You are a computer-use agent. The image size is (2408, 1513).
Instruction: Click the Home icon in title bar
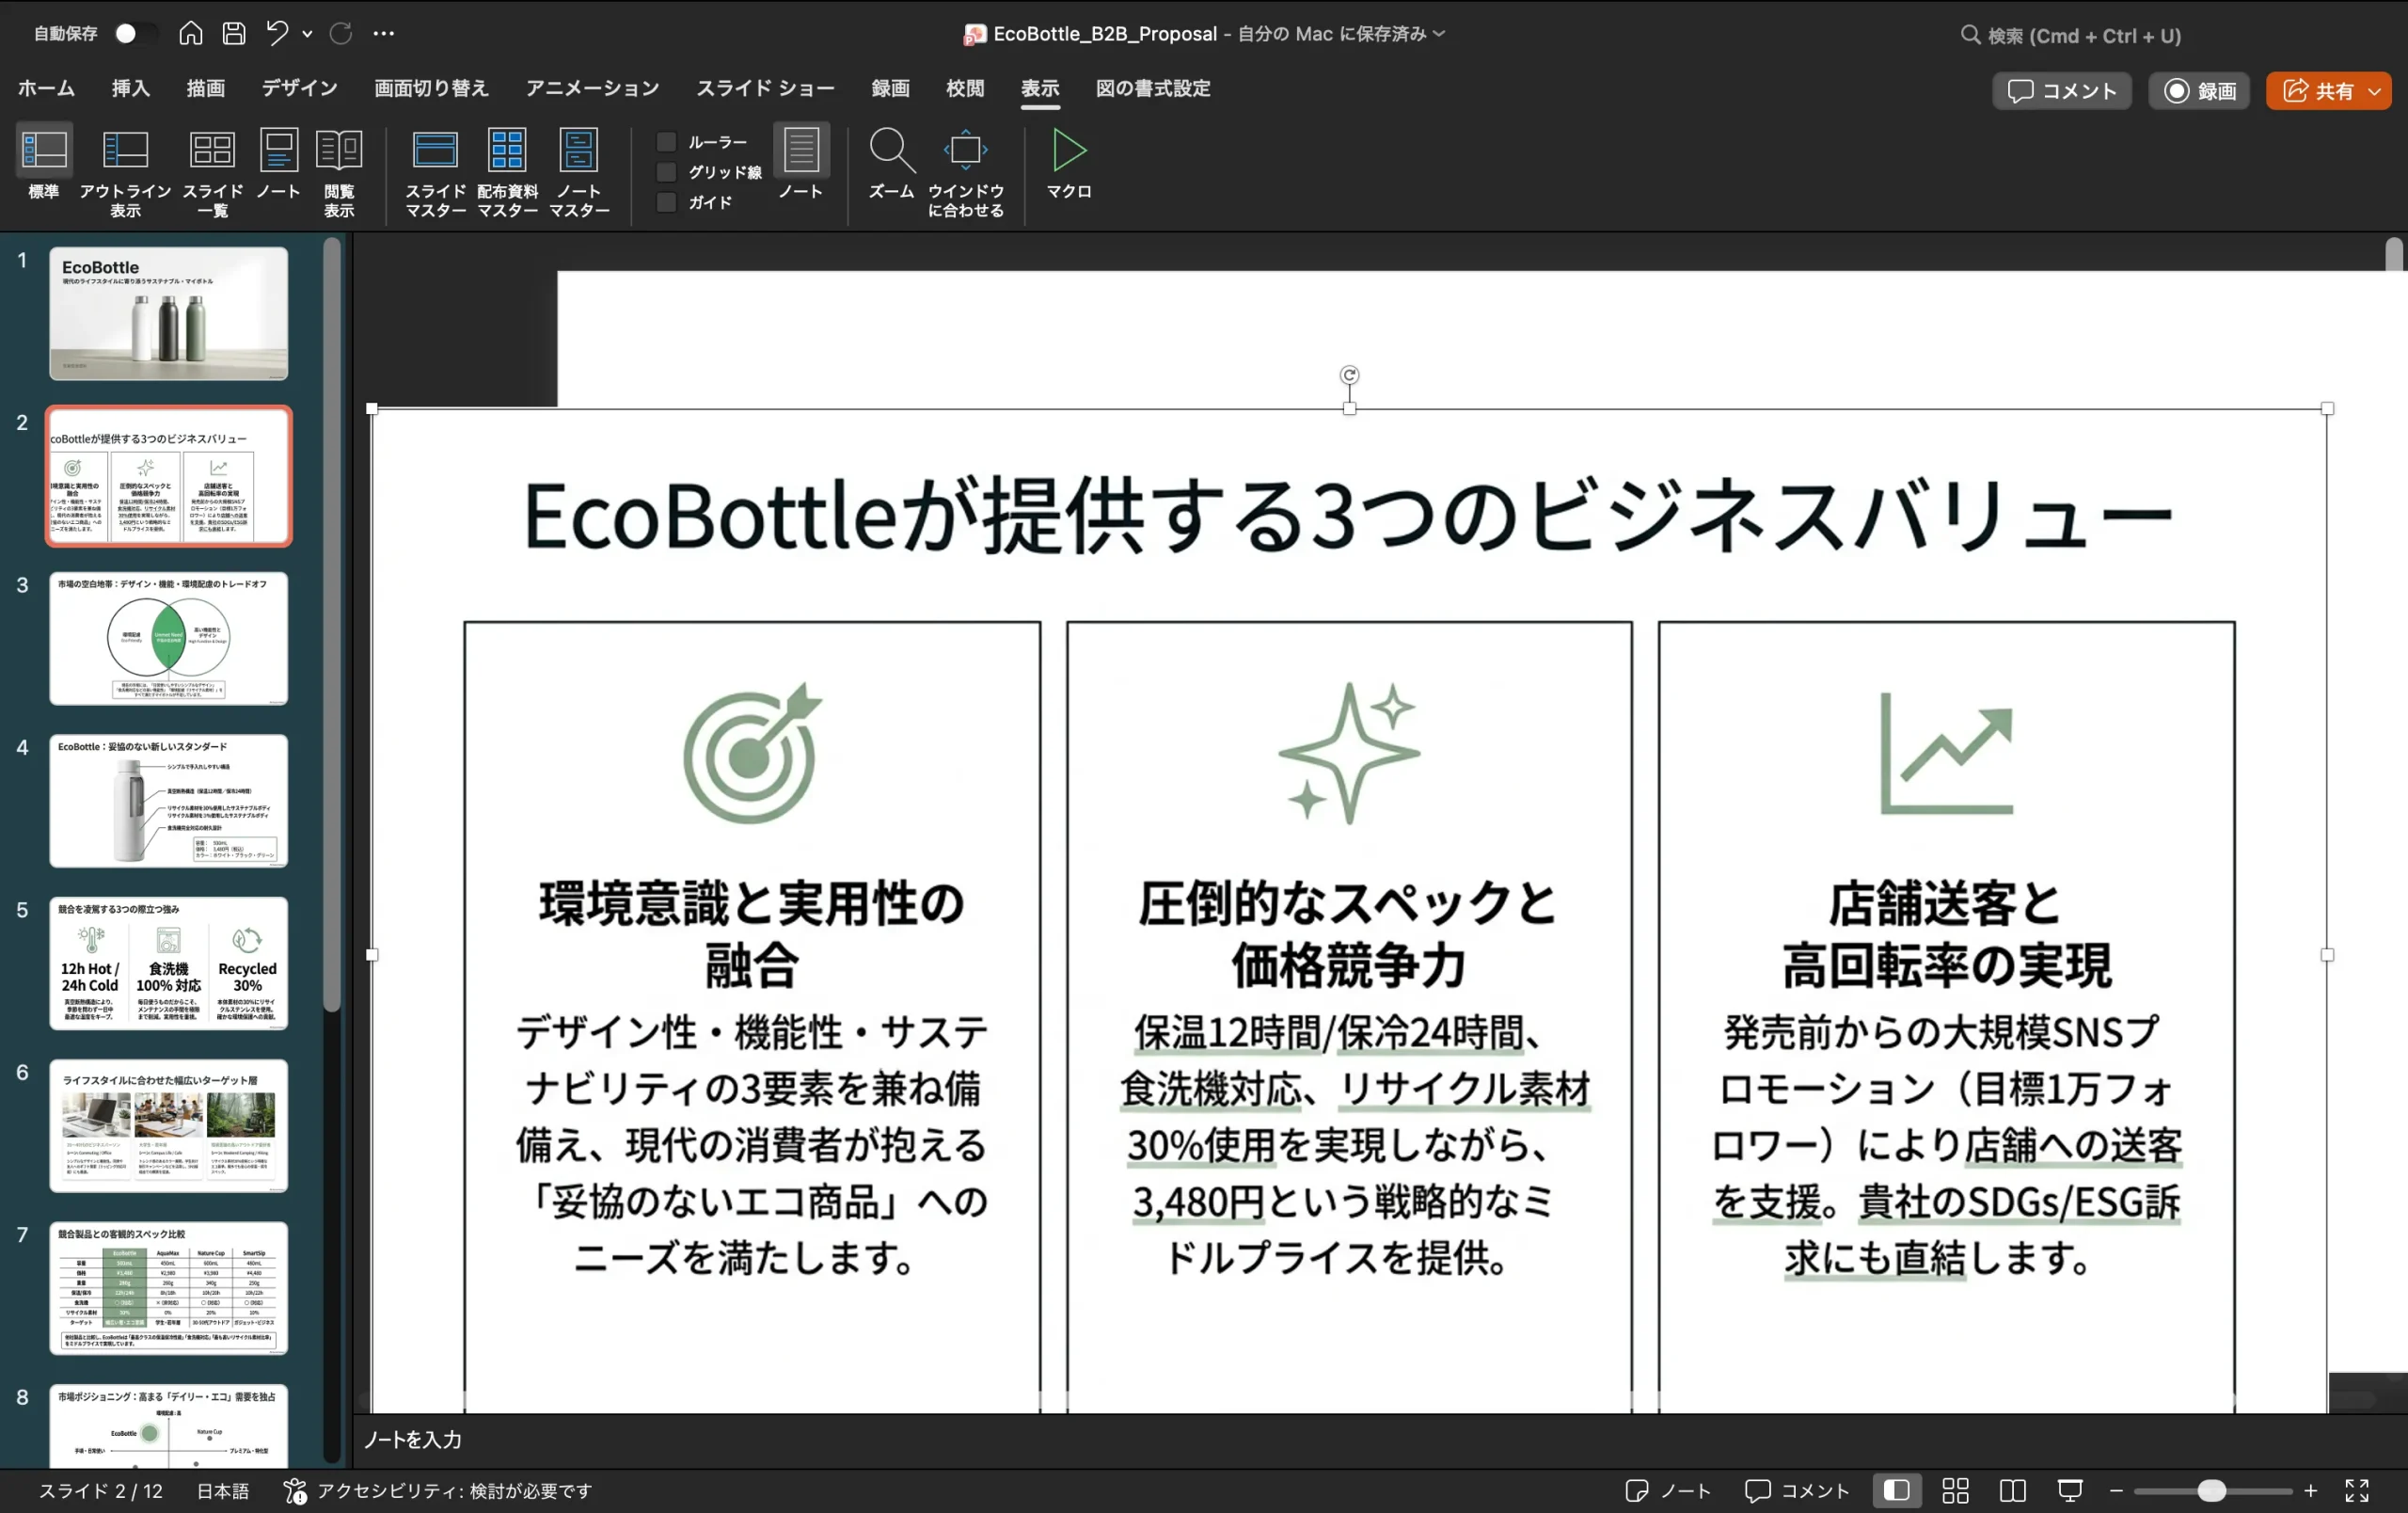190,33
